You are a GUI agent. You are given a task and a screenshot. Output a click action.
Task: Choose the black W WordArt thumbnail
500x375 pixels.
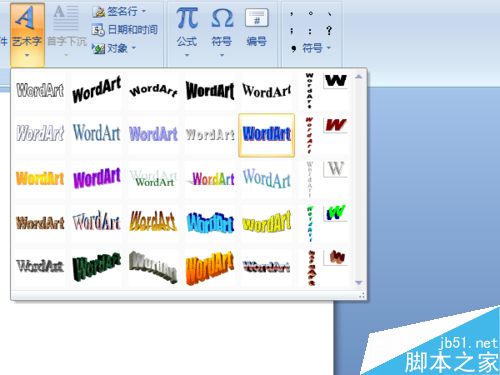pos(336,81)
